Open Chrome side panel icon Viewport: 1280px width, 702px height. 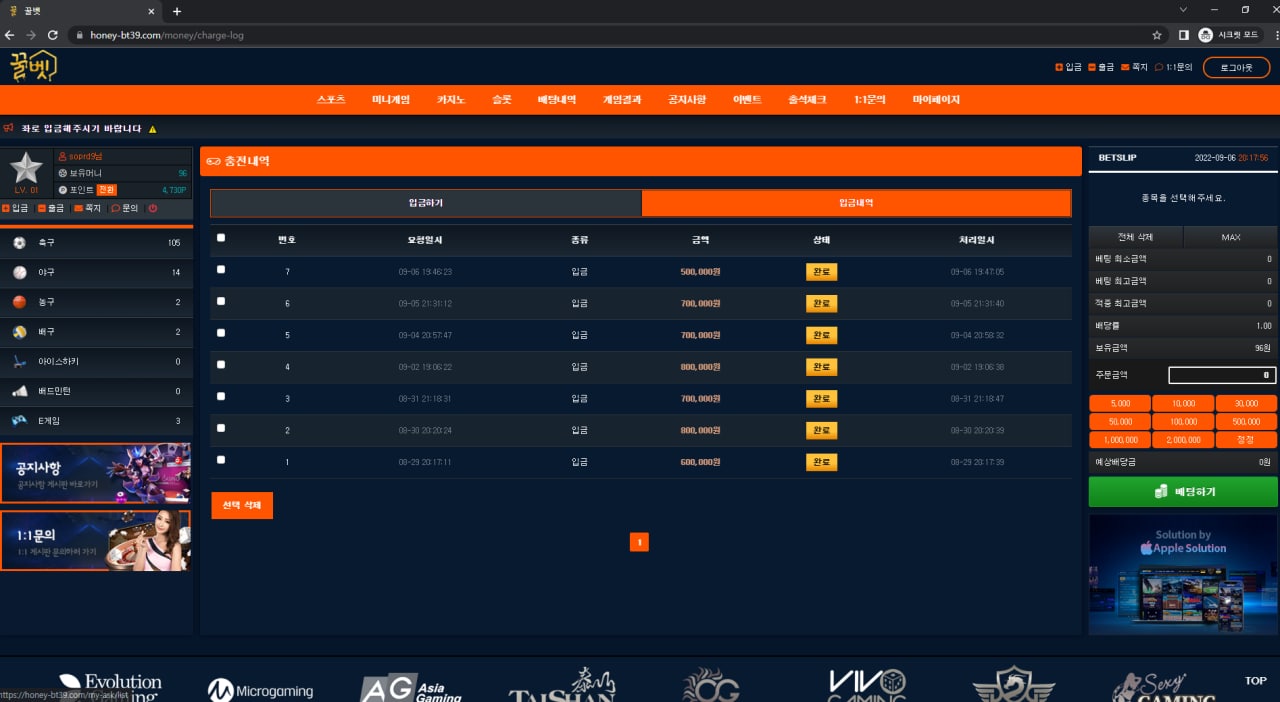coord(1183,35)
